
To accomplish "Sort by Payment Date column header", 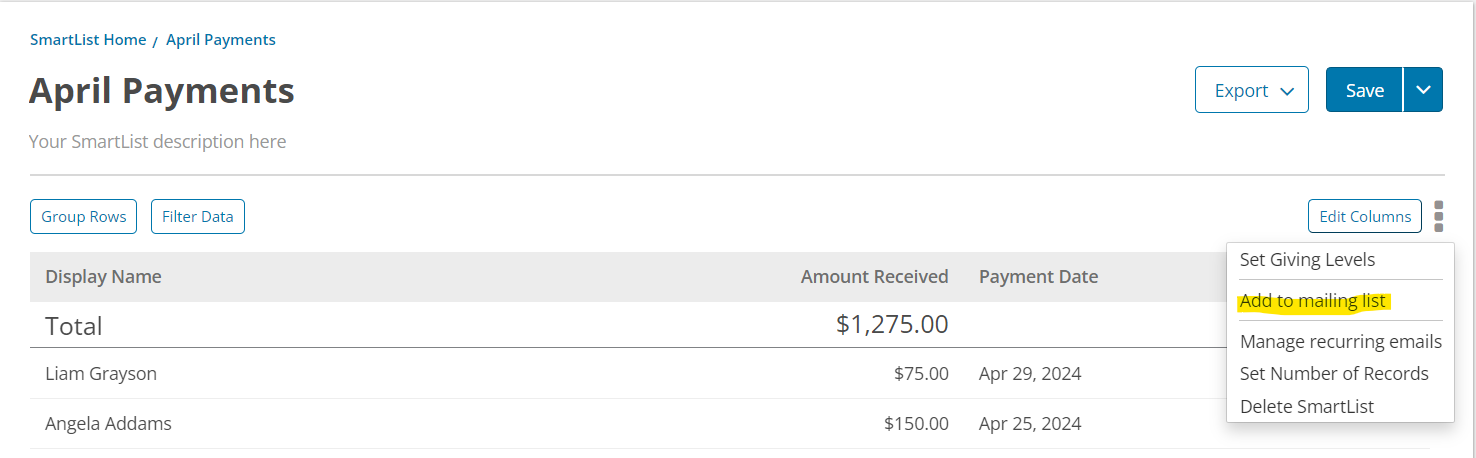I will click(1038, 277).
